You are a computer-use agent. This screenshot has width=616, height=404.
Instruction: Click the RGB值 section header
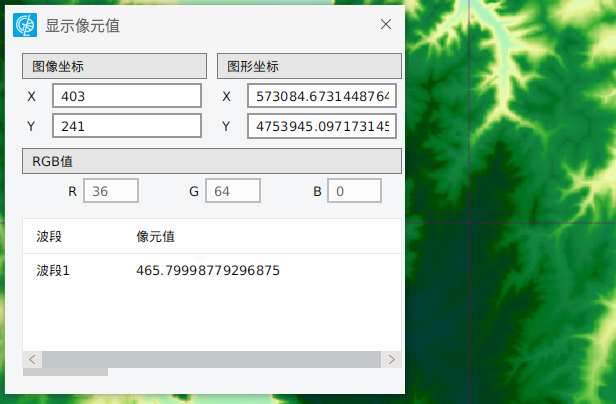(211, 161)
